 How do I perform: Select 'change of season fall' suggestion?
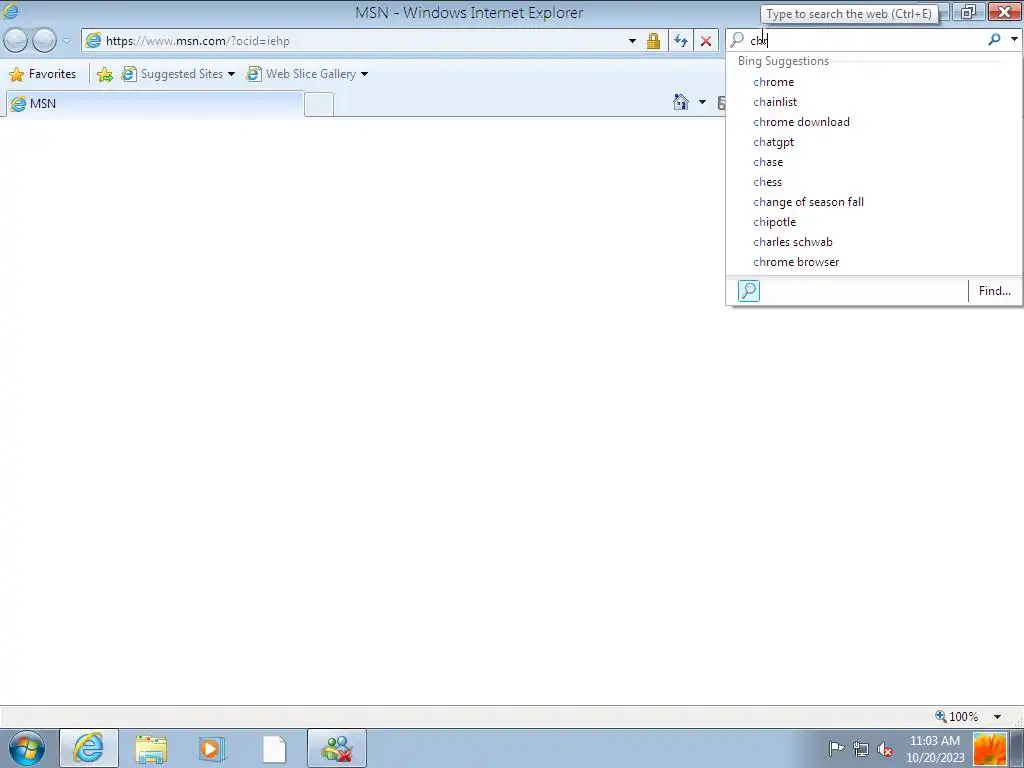click(874, 202)
